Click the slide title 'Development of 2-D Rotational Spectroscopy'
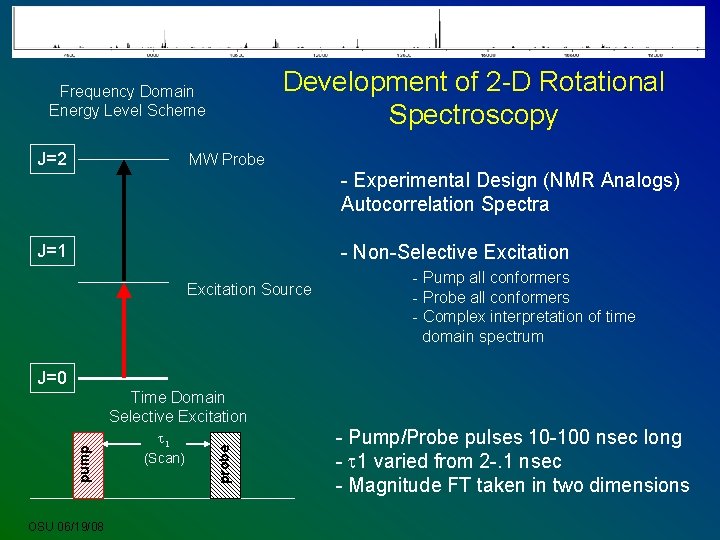 tap(474, 98)
